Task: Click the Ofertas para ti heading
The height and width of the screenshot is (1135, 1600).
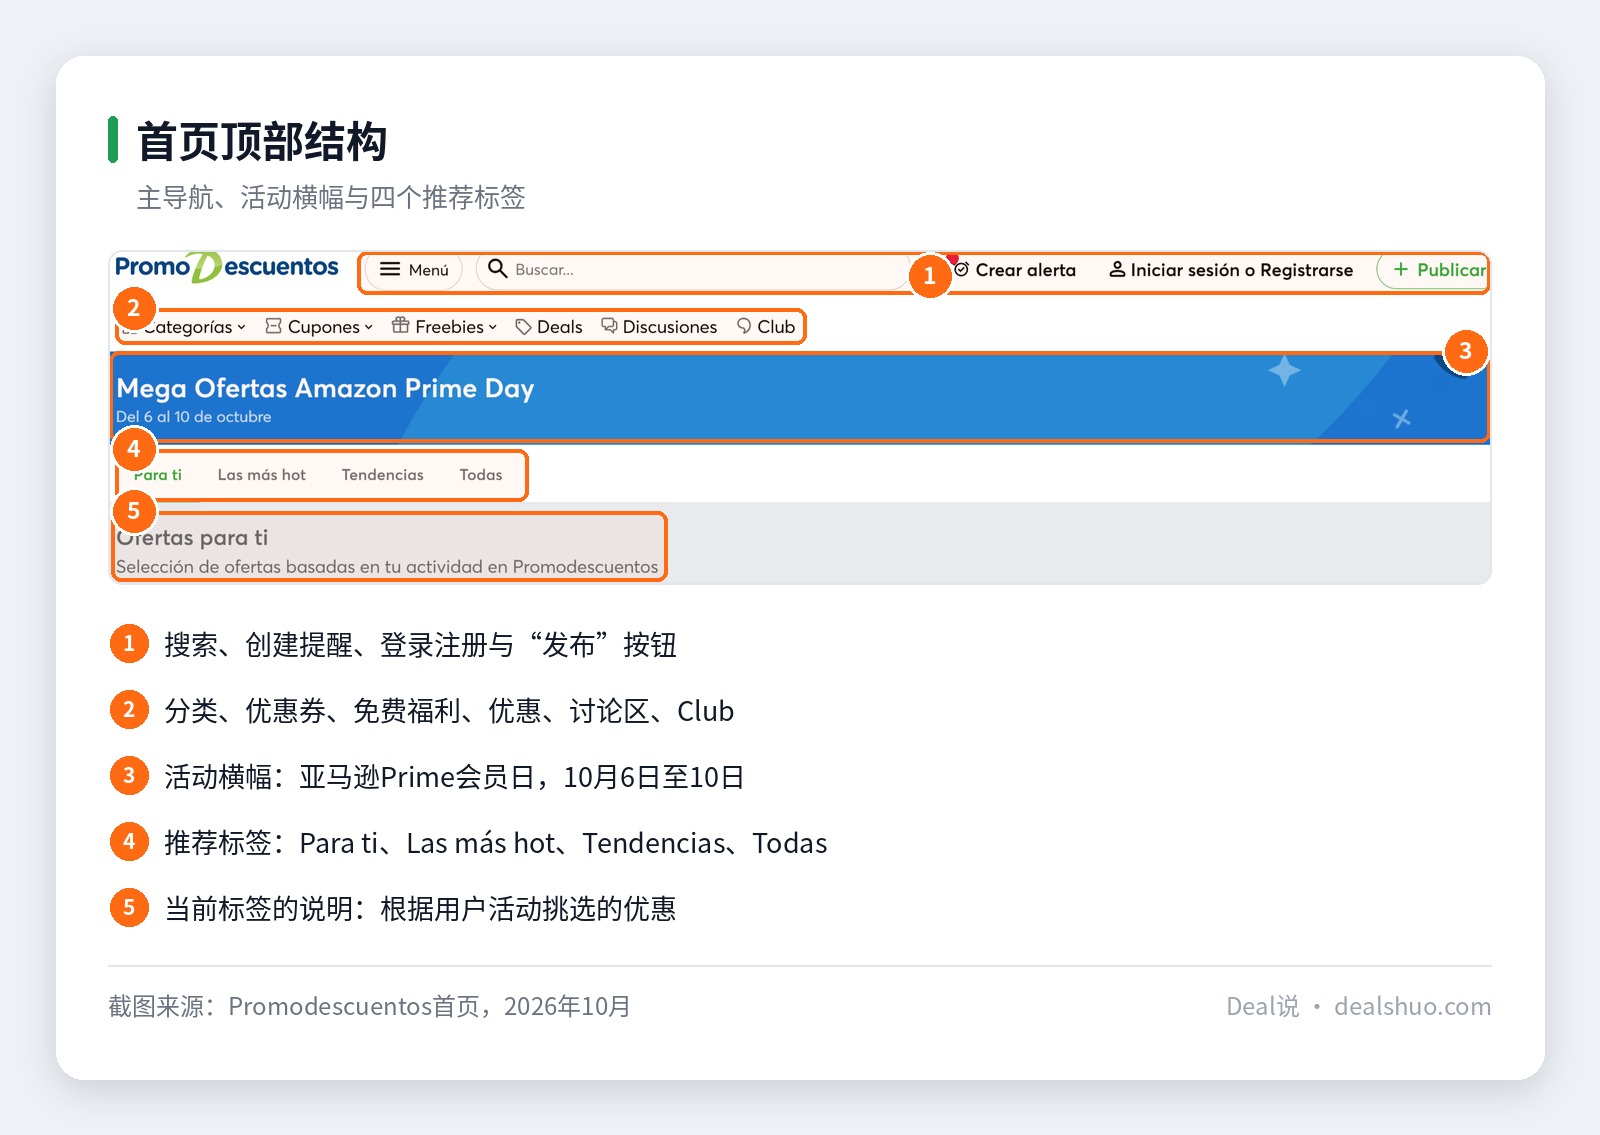Action: [x=192, y=538]
